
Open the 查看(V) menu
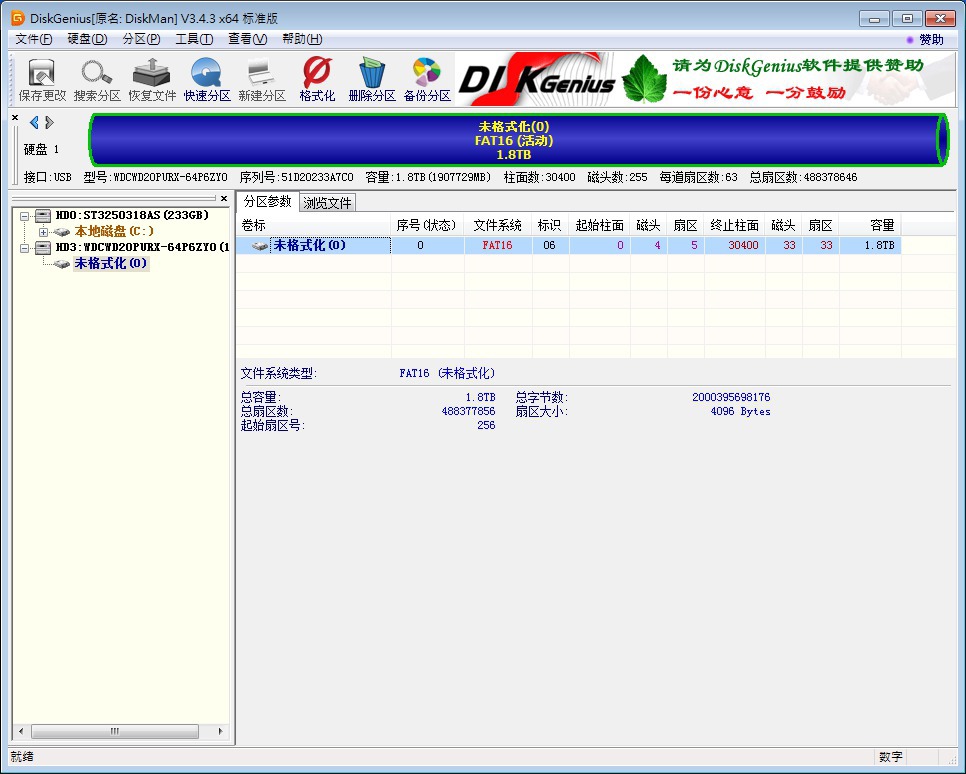pyautogui.click(x=248, y=39)
